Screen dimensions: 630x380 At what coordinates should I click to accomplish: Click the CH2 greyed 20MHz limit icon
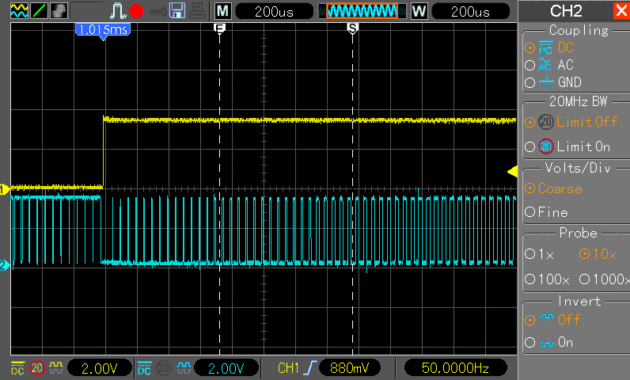[164, 368]
